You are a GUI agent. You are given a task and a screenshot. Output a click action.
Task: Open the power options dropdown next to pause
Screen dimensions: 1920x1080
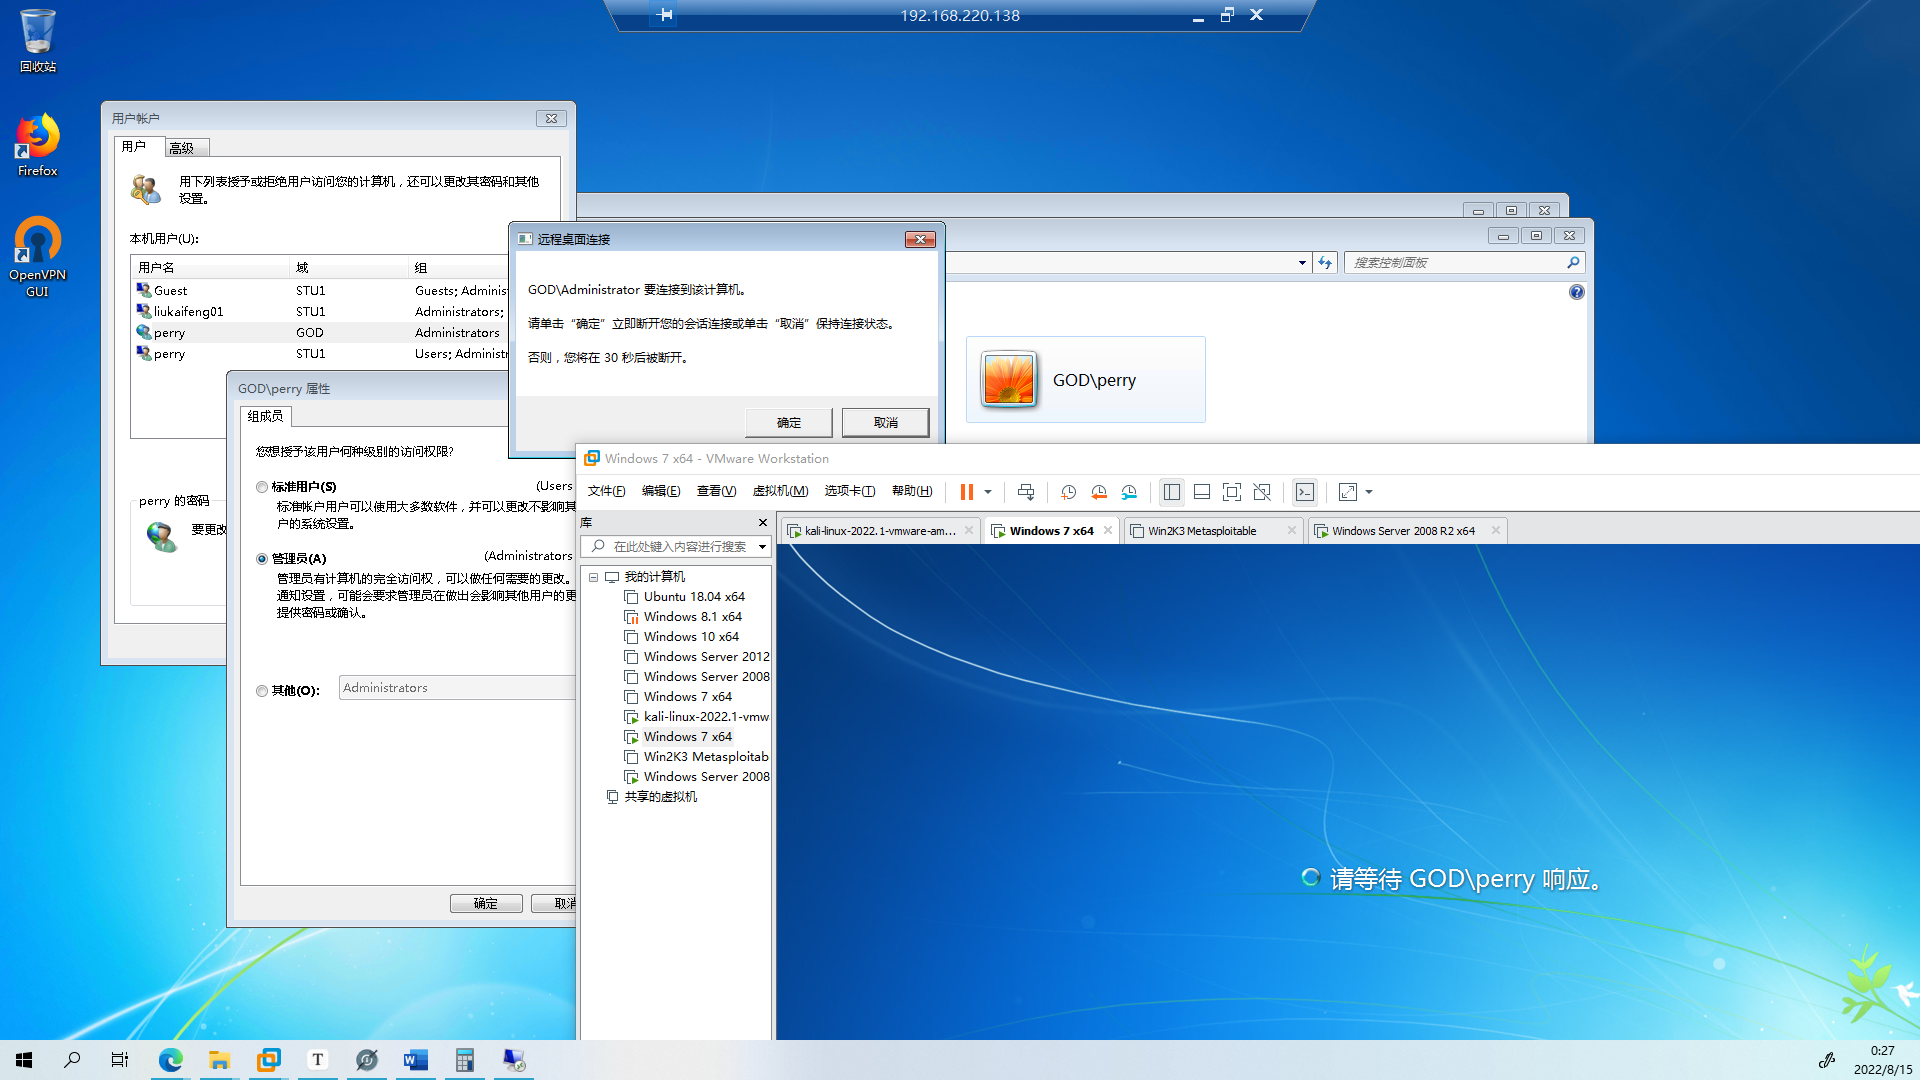988,492
